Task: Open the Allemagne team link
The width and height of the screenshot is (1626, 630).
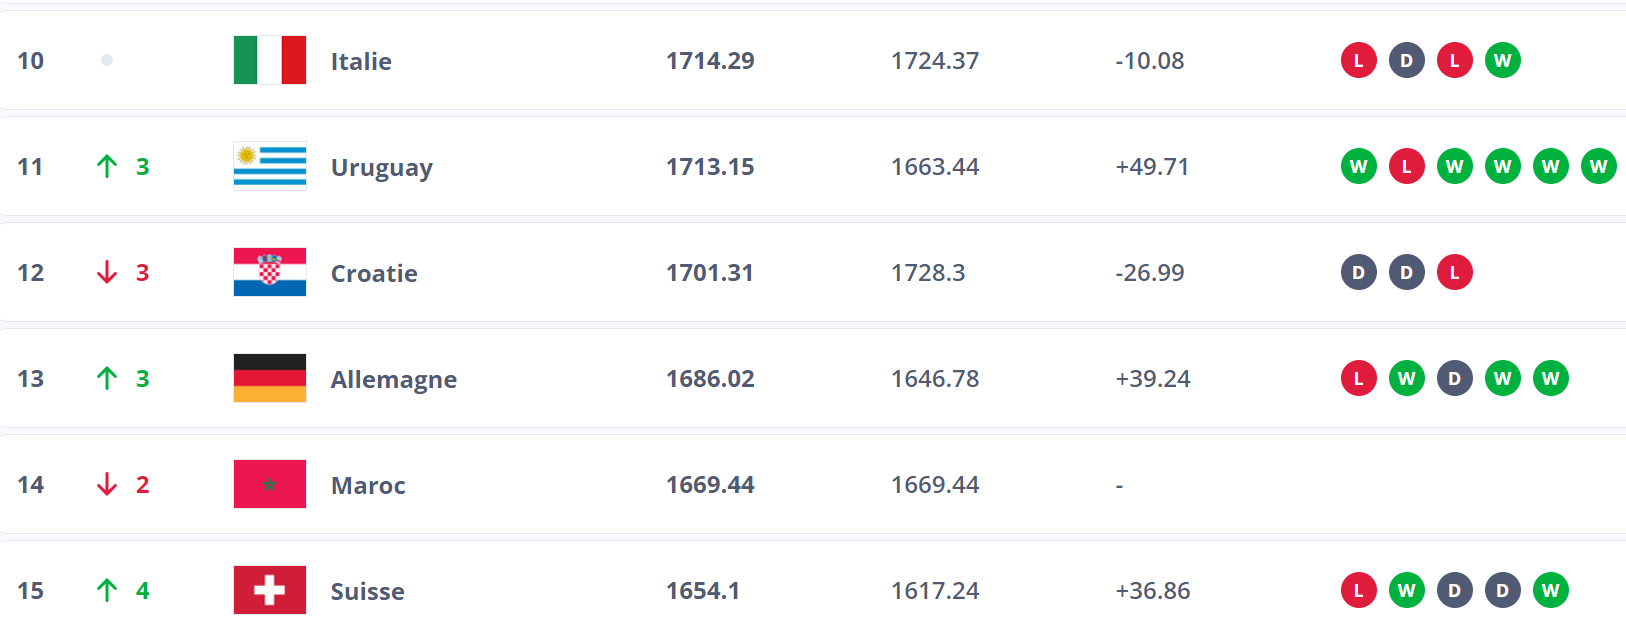Action: (x=393, y=379)
